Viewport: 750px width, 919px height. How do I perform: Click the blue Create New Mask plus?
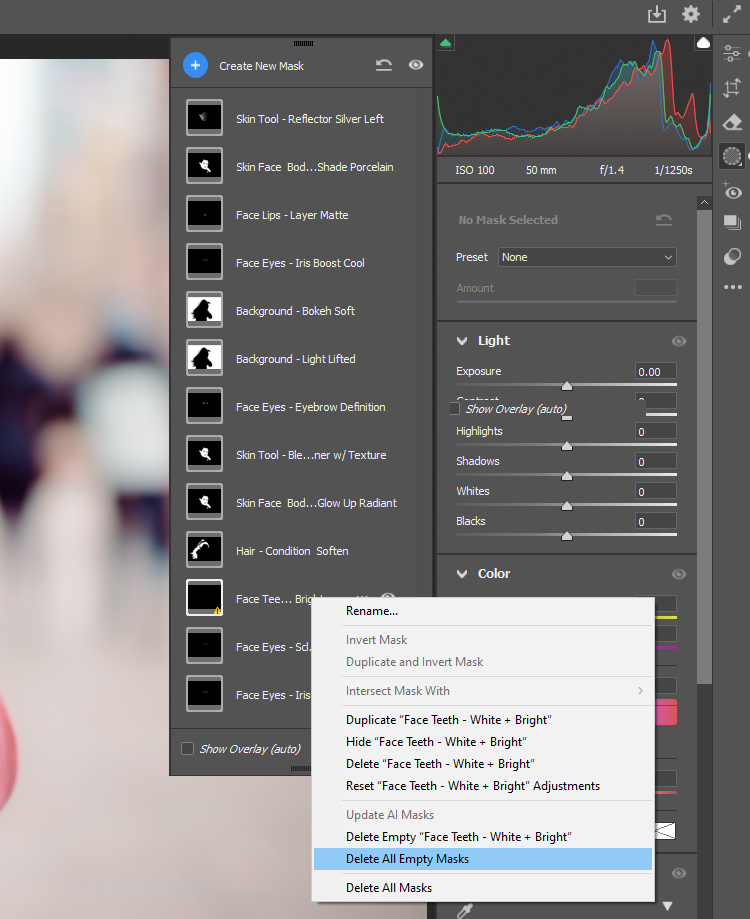[195, 66]
